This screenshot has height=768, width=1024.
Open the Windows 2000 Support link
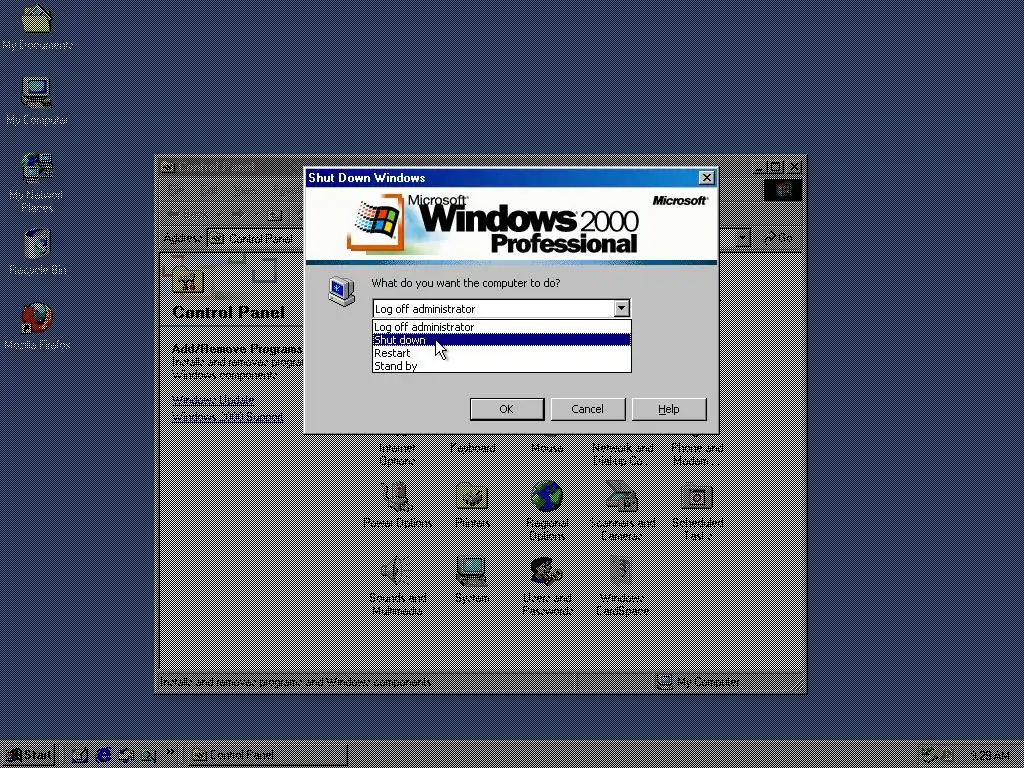pyautogui.click(x=227, y=417)
